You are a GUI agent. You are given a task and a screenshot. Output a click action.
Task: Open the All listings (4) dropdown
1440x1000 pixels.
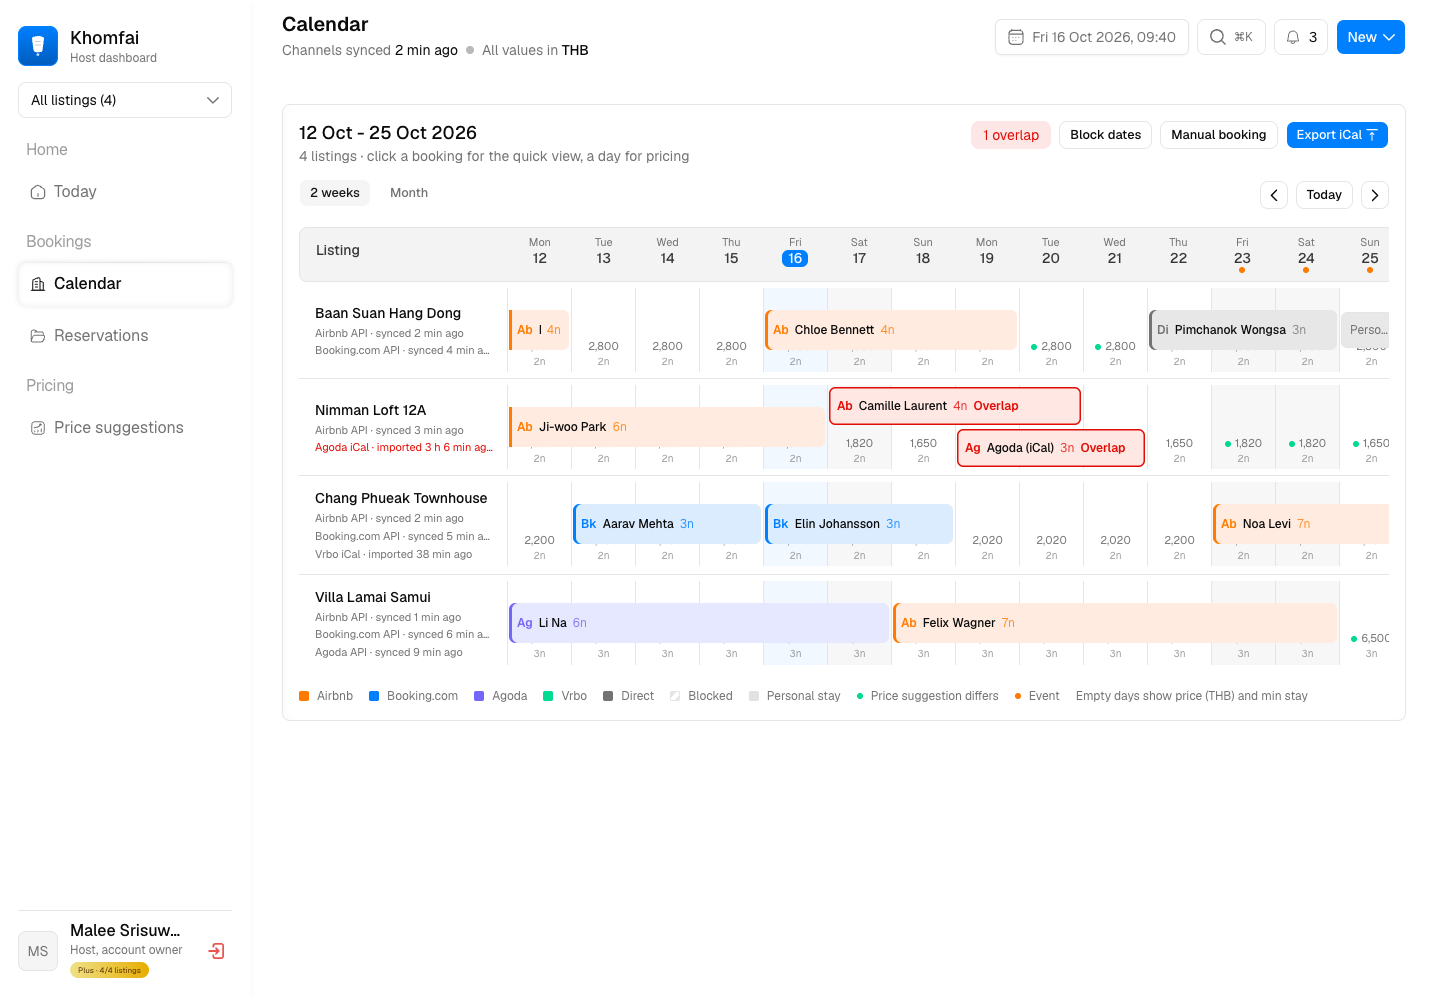pyautogui.click(x=125, y=100)
